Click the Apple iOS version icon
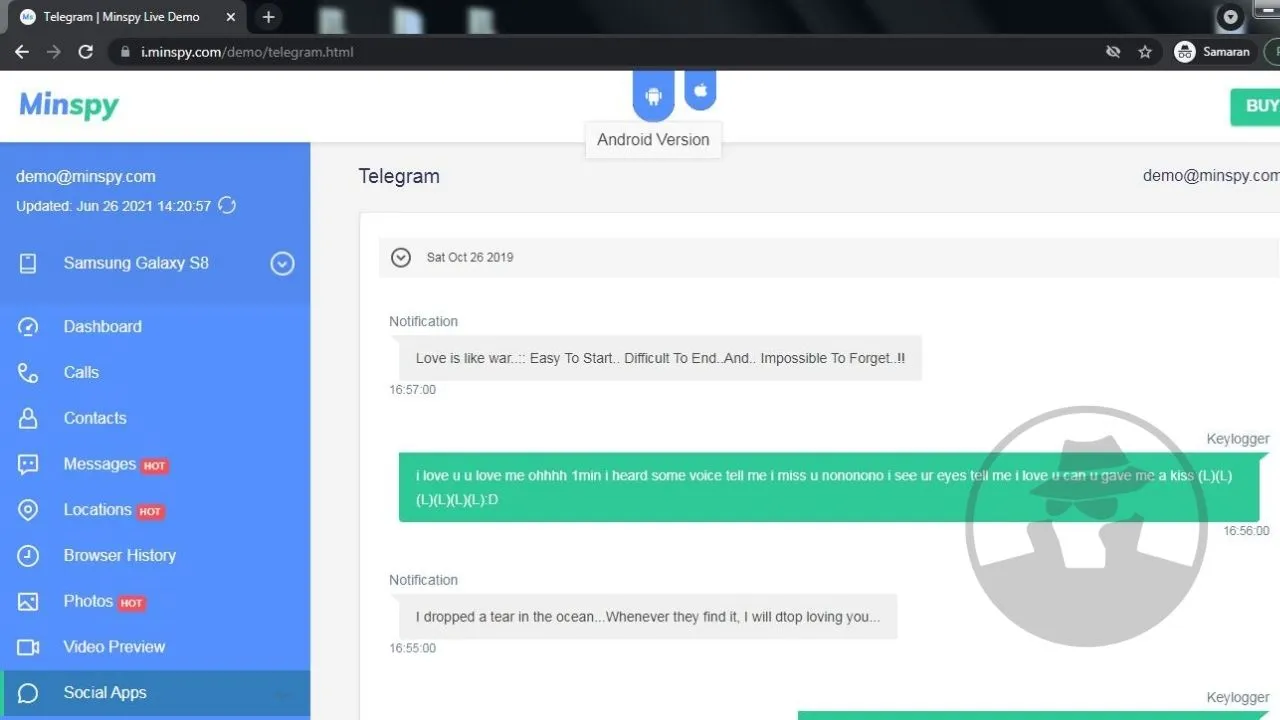Image resolution: width=1280 pixels, height=720 pixels. [700, 90]
